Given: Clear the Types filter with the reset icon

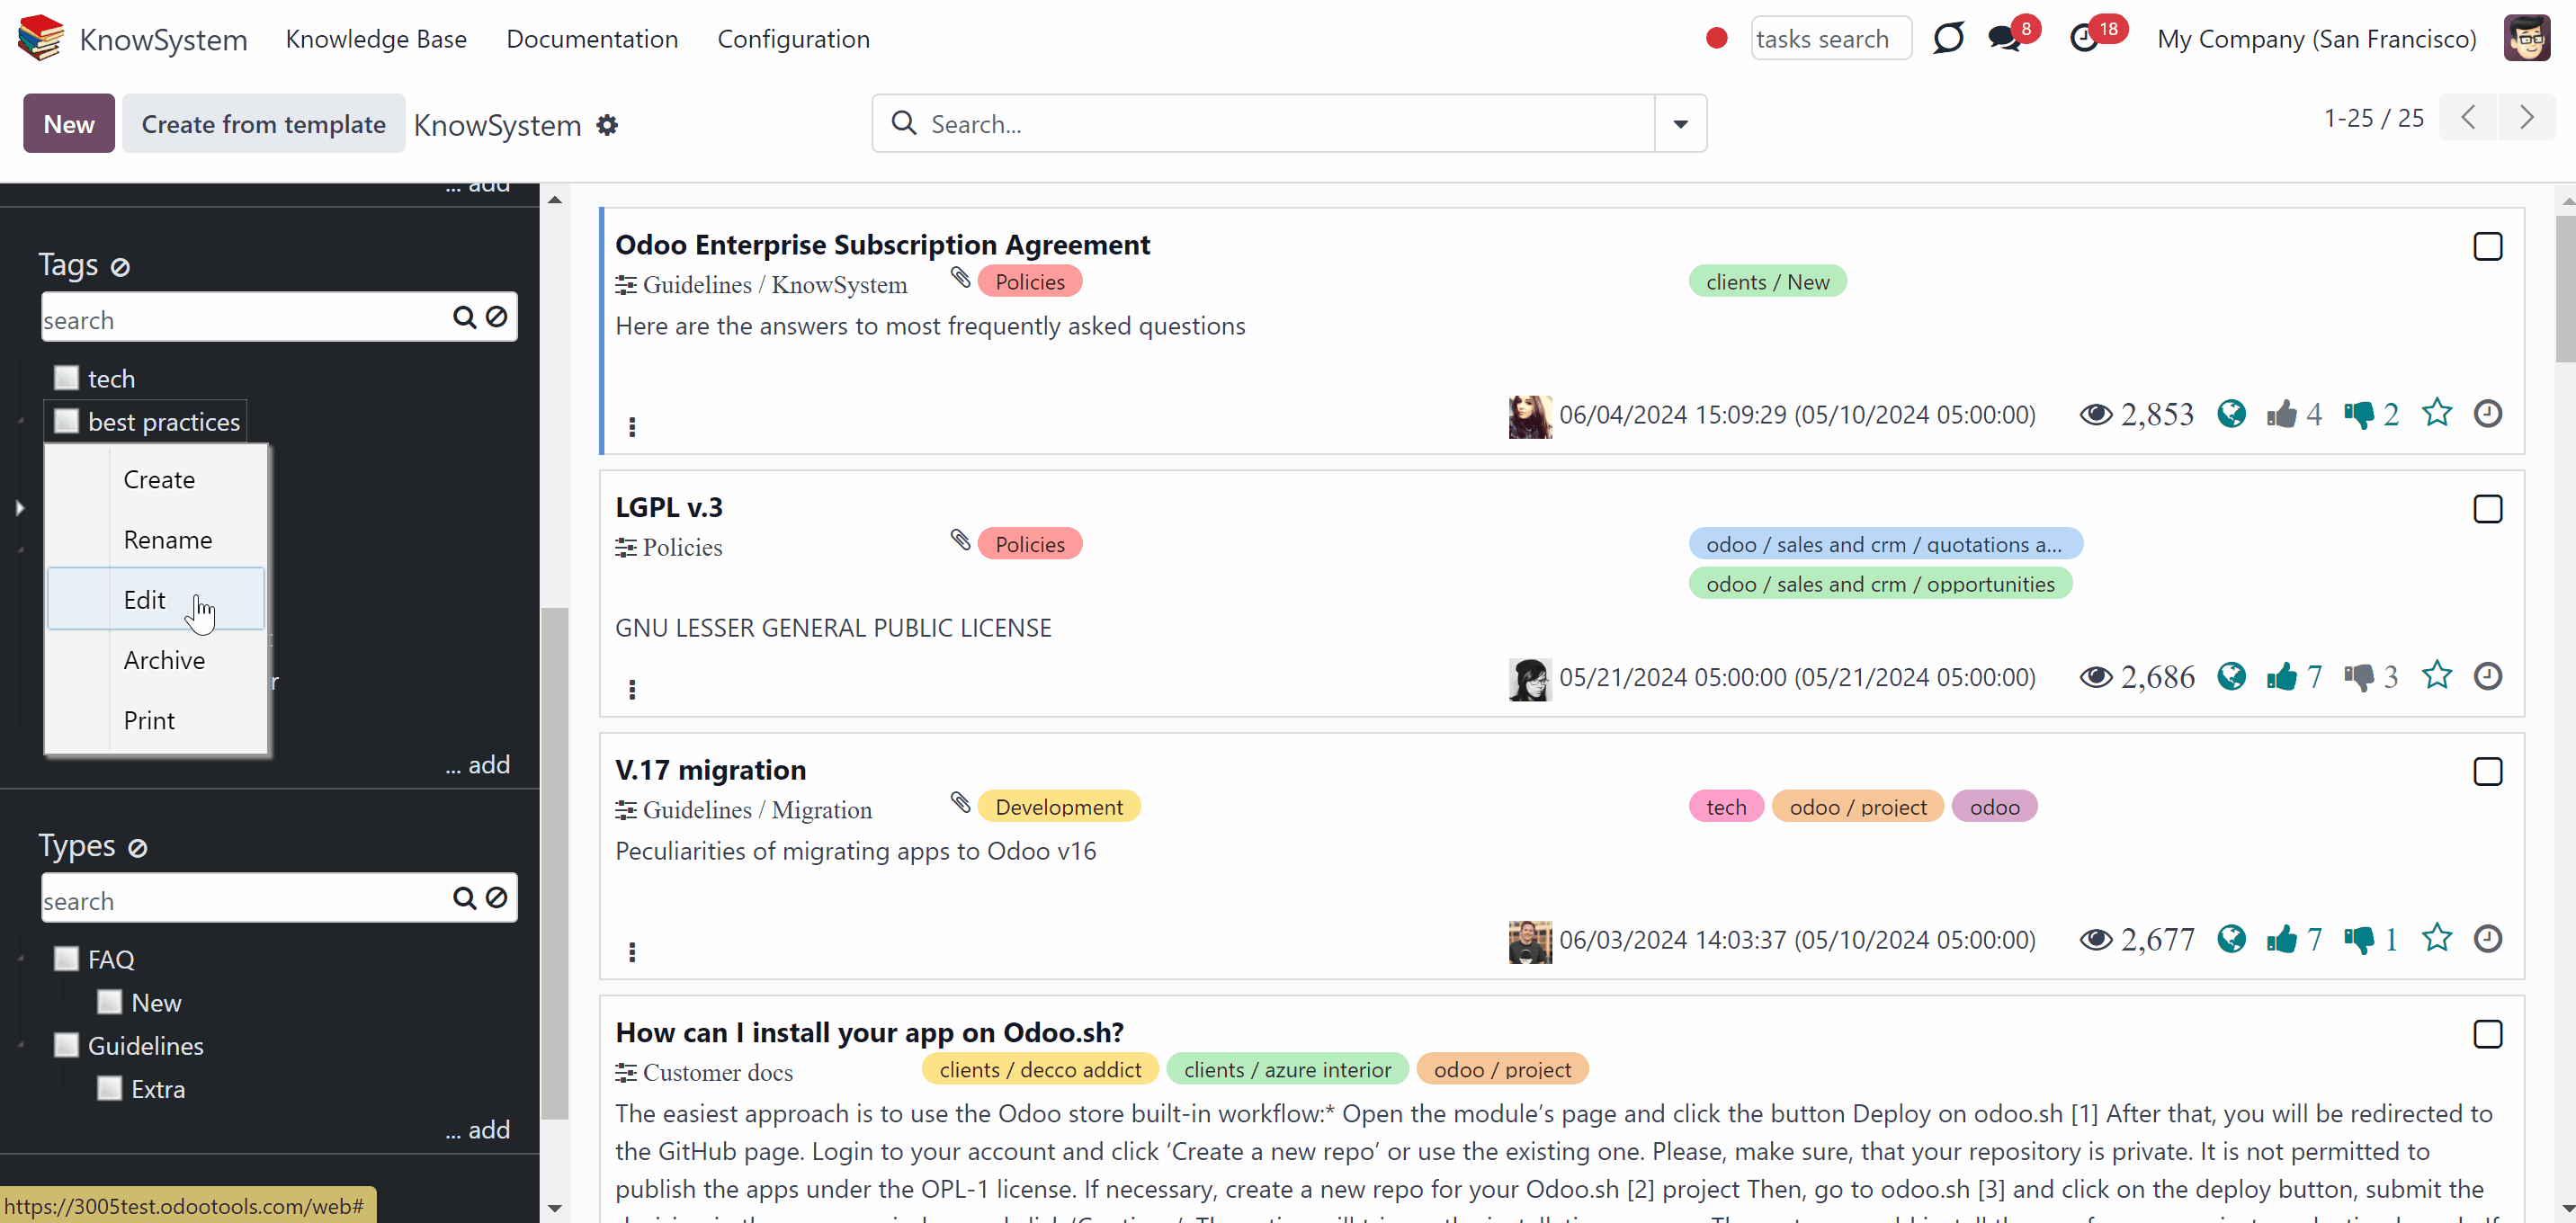Looking at the screenshot, I should 138,848.
